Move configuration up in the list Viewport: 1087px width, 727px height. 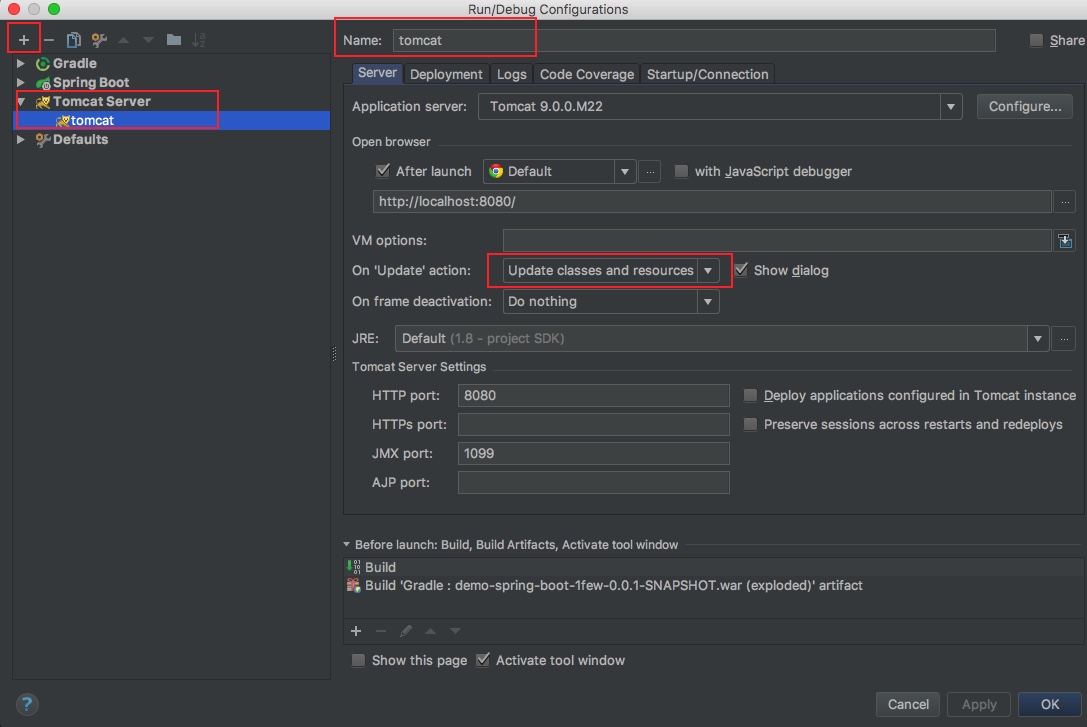click(123, 40)
